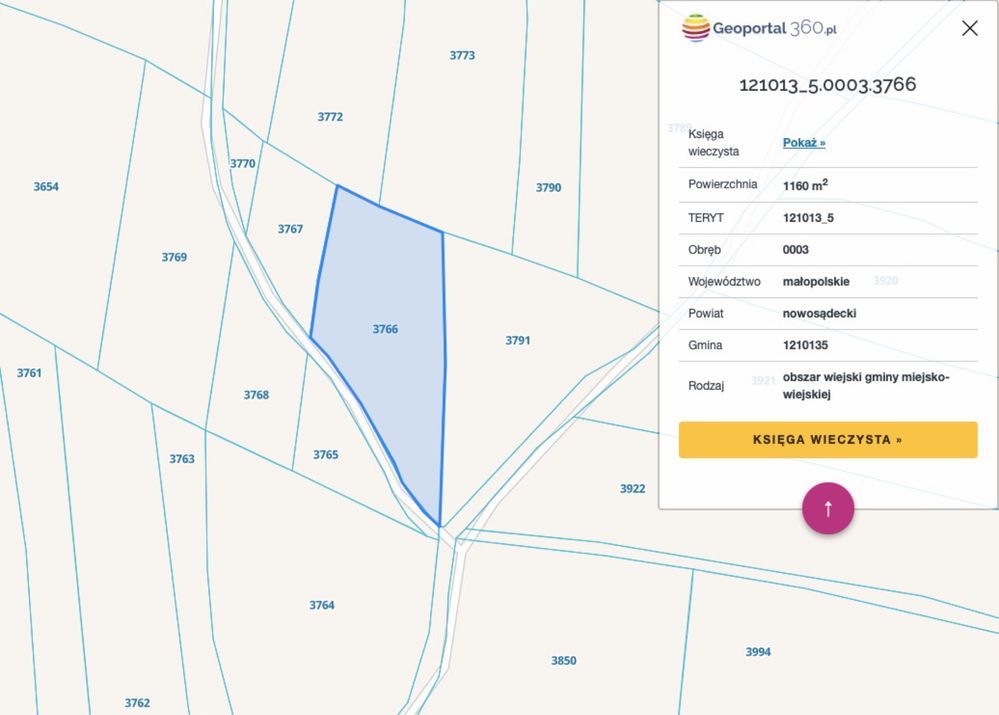Select parcel 3791 on the map
This screenshot has height=715, width=999.
point(517,340)
